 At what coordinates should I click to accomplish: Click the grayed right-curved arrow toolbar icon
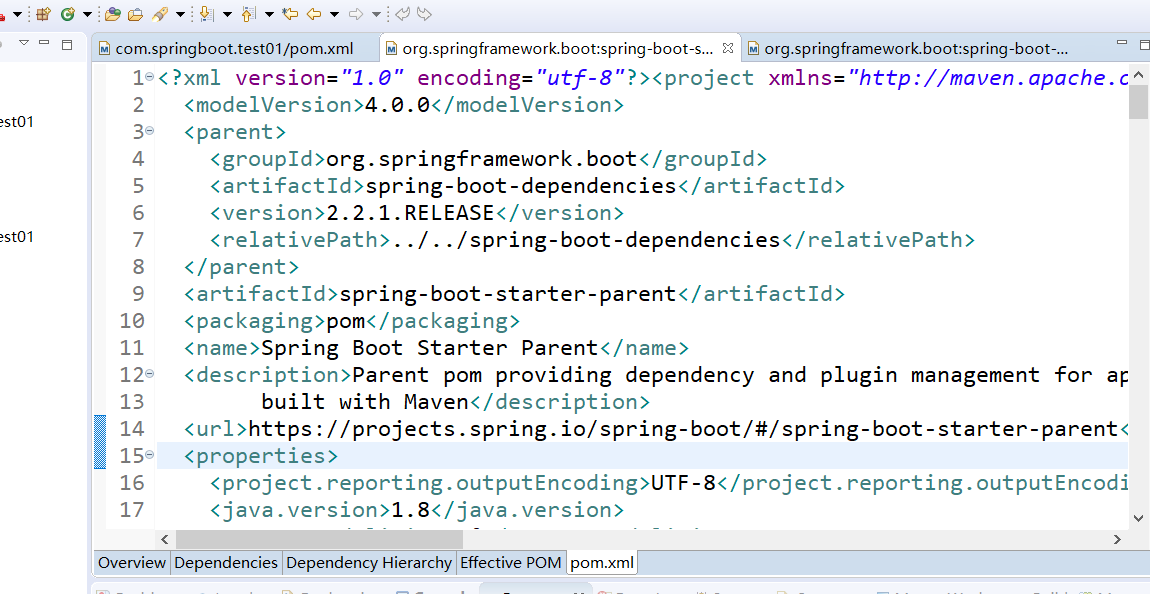click(424, 12)
